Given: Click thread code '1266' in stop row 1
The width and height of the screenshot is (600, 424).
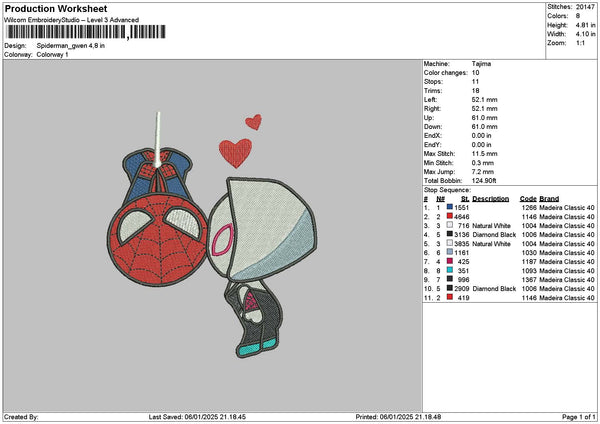Looking at the screenshot, I should coord(529,208).
